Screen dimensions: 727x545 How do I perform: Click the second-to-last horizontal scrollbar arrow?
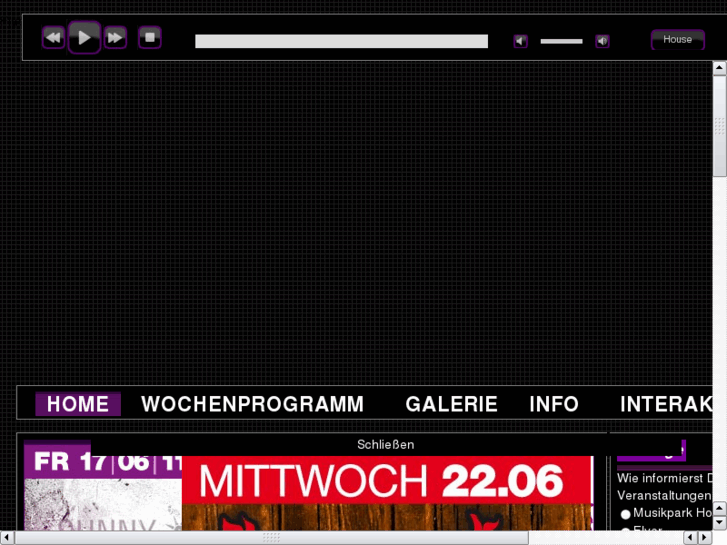pyautogui.click(x=691, y=538)
